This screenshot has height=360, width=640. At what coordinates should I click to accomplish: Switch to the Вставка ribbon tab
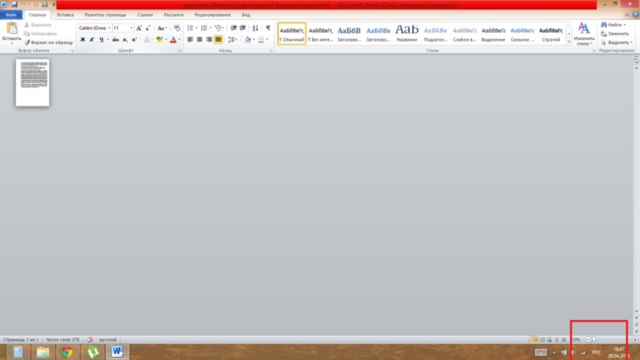(65, 15)
